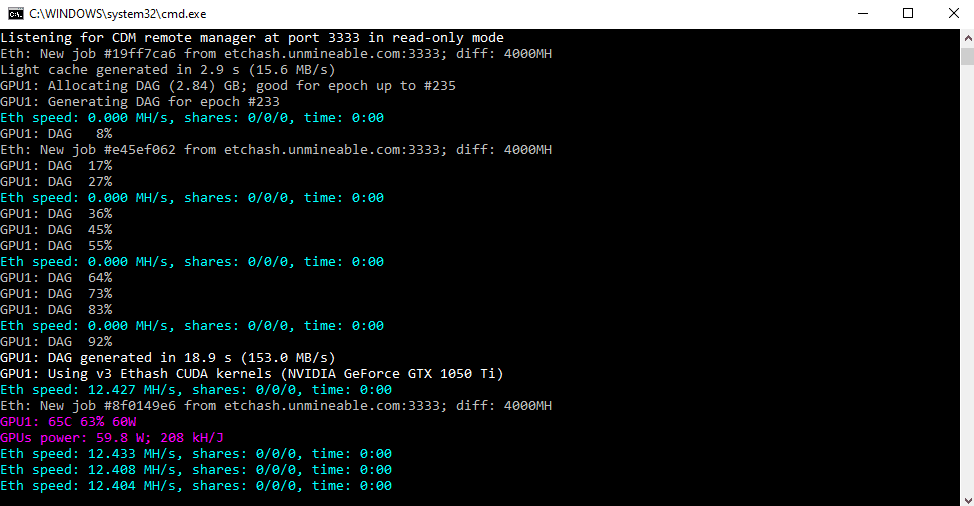Click the scrollbar up arrow
974x506 pixels.
965,37
